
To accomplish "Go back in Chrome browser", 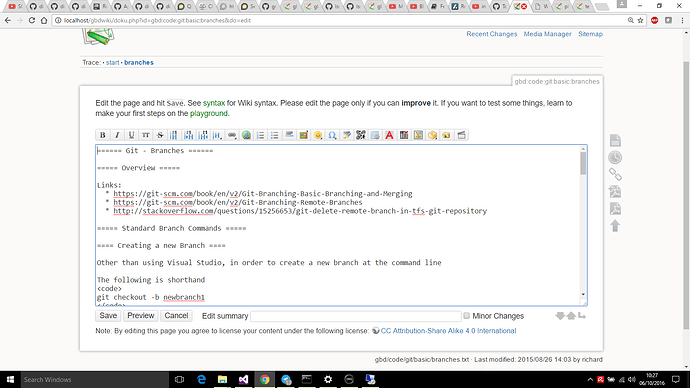I will pos(8,20).
